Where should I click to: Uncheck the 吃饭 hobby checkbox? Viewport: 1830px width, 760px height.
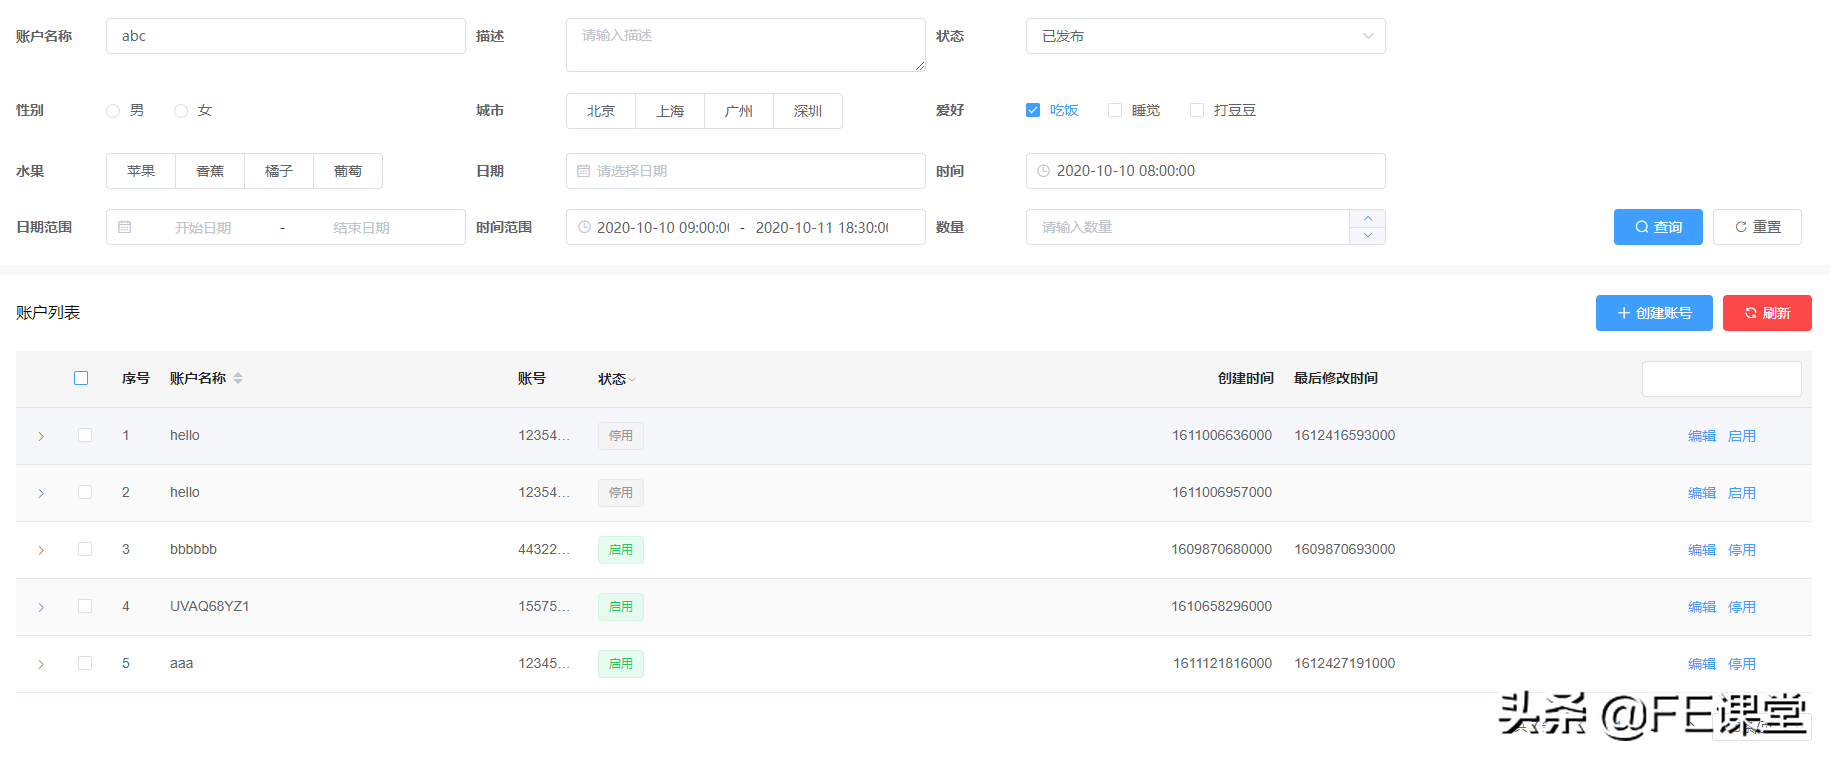pyautogui.click(x=1033, y=110)
